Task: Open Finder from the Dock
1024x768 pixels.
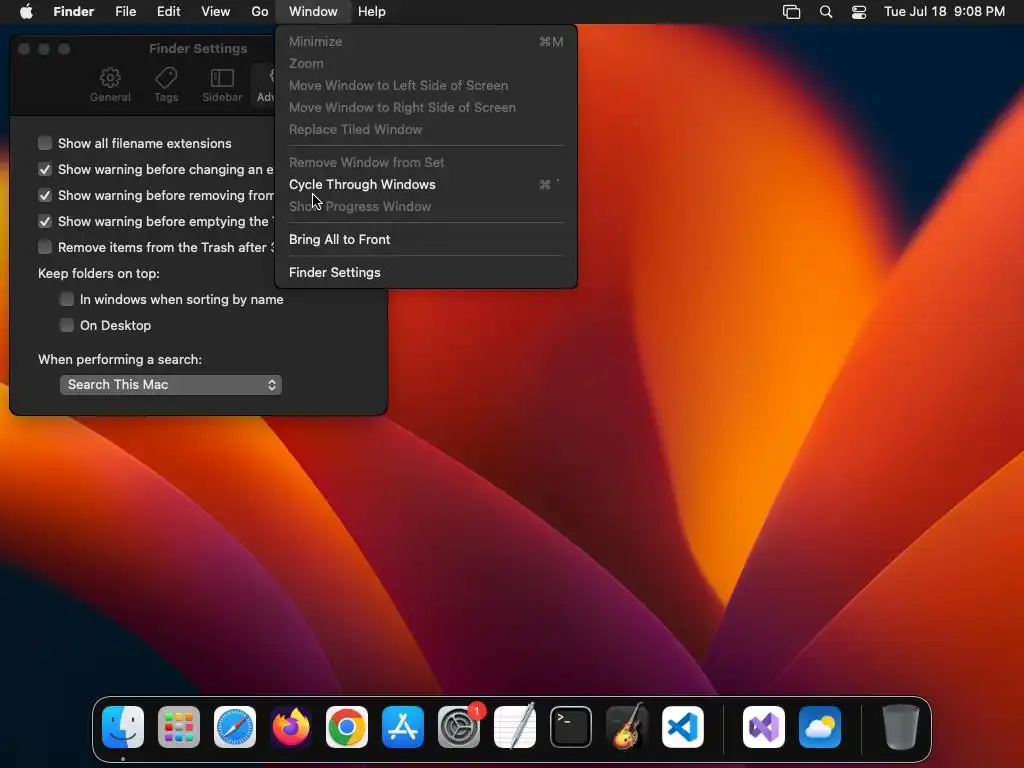Action: coord(123,727)
